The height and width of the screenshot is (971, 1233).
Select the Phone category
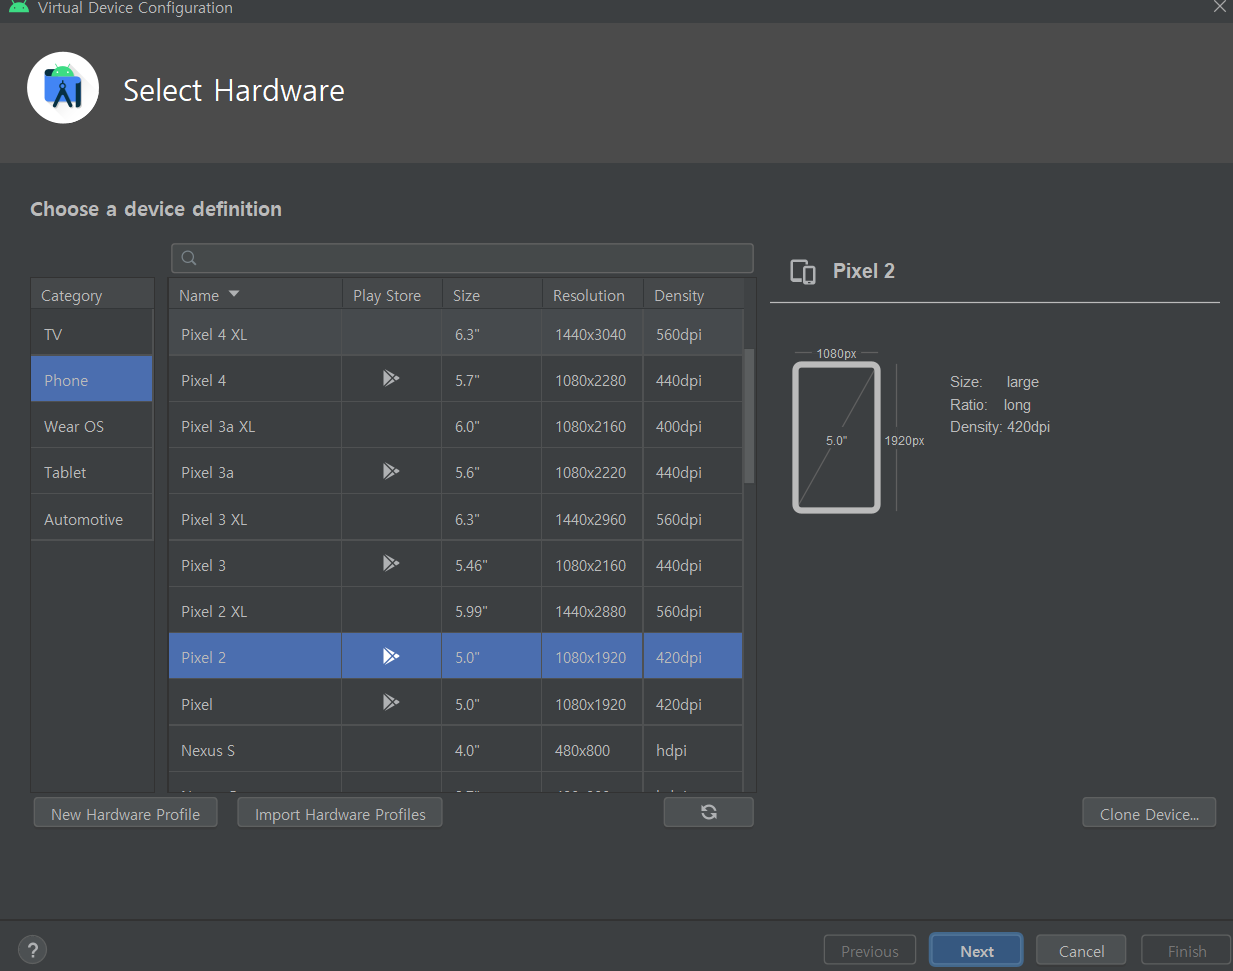click(92, 380)
